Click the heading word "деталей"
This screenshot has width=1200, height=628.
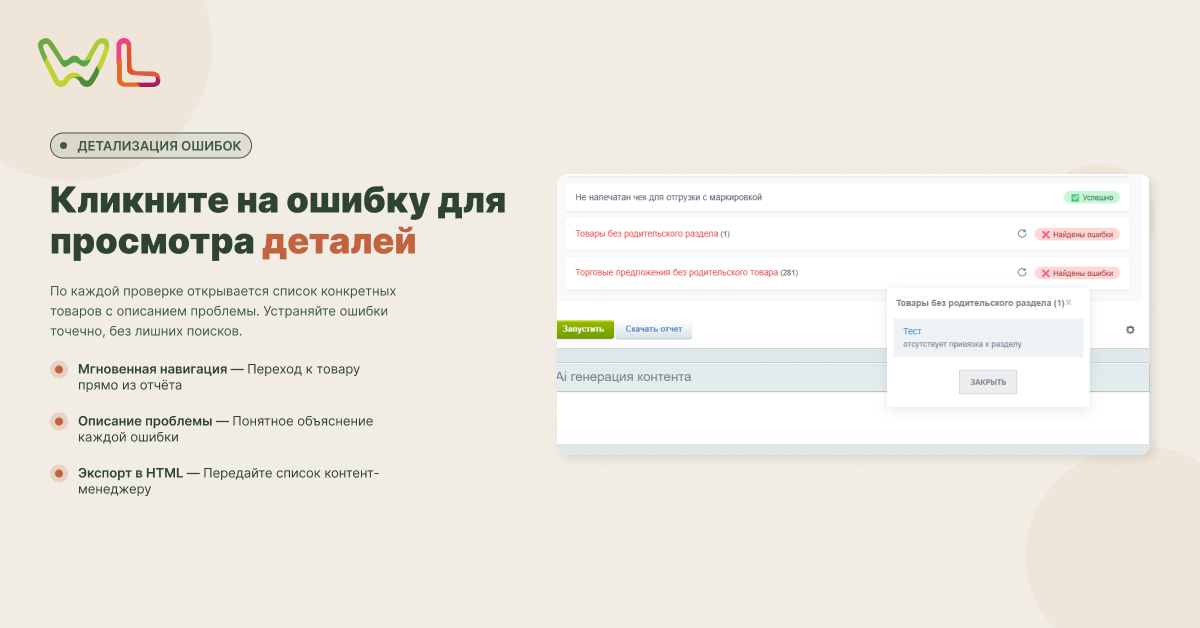(x=339, y=243)
